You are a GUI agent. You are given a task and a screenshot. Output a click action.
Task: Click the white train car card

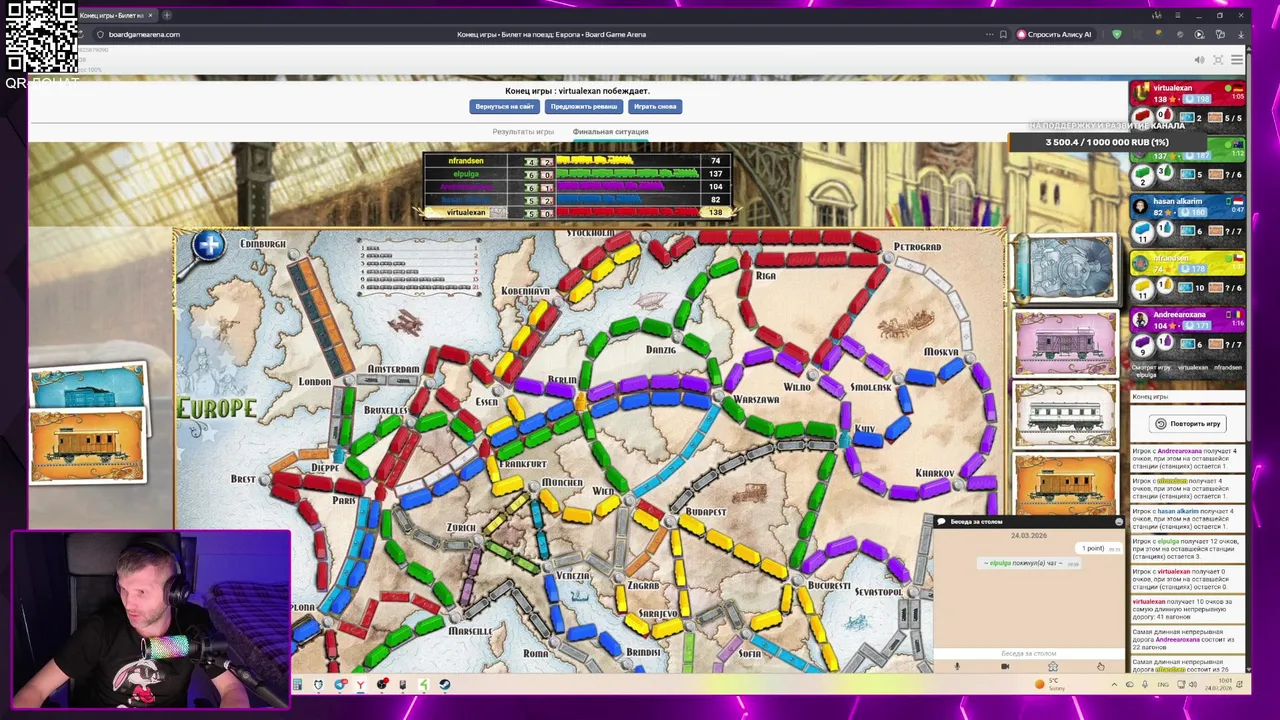tap(1066, 415)
